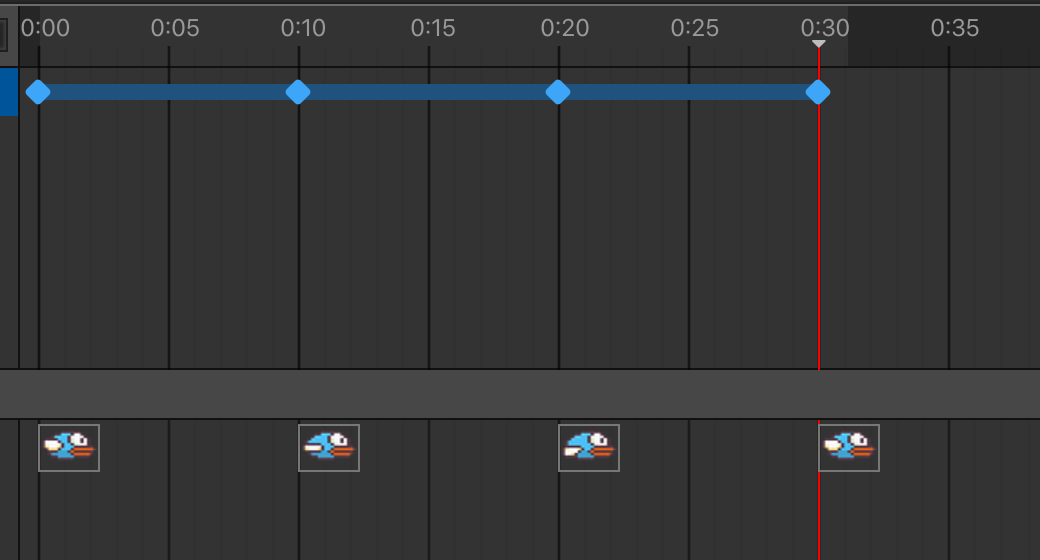The height and width of the screenshot is (560, 1040).
Task: Click the 0:20 label on the time ruler
Action: point(565,29)
